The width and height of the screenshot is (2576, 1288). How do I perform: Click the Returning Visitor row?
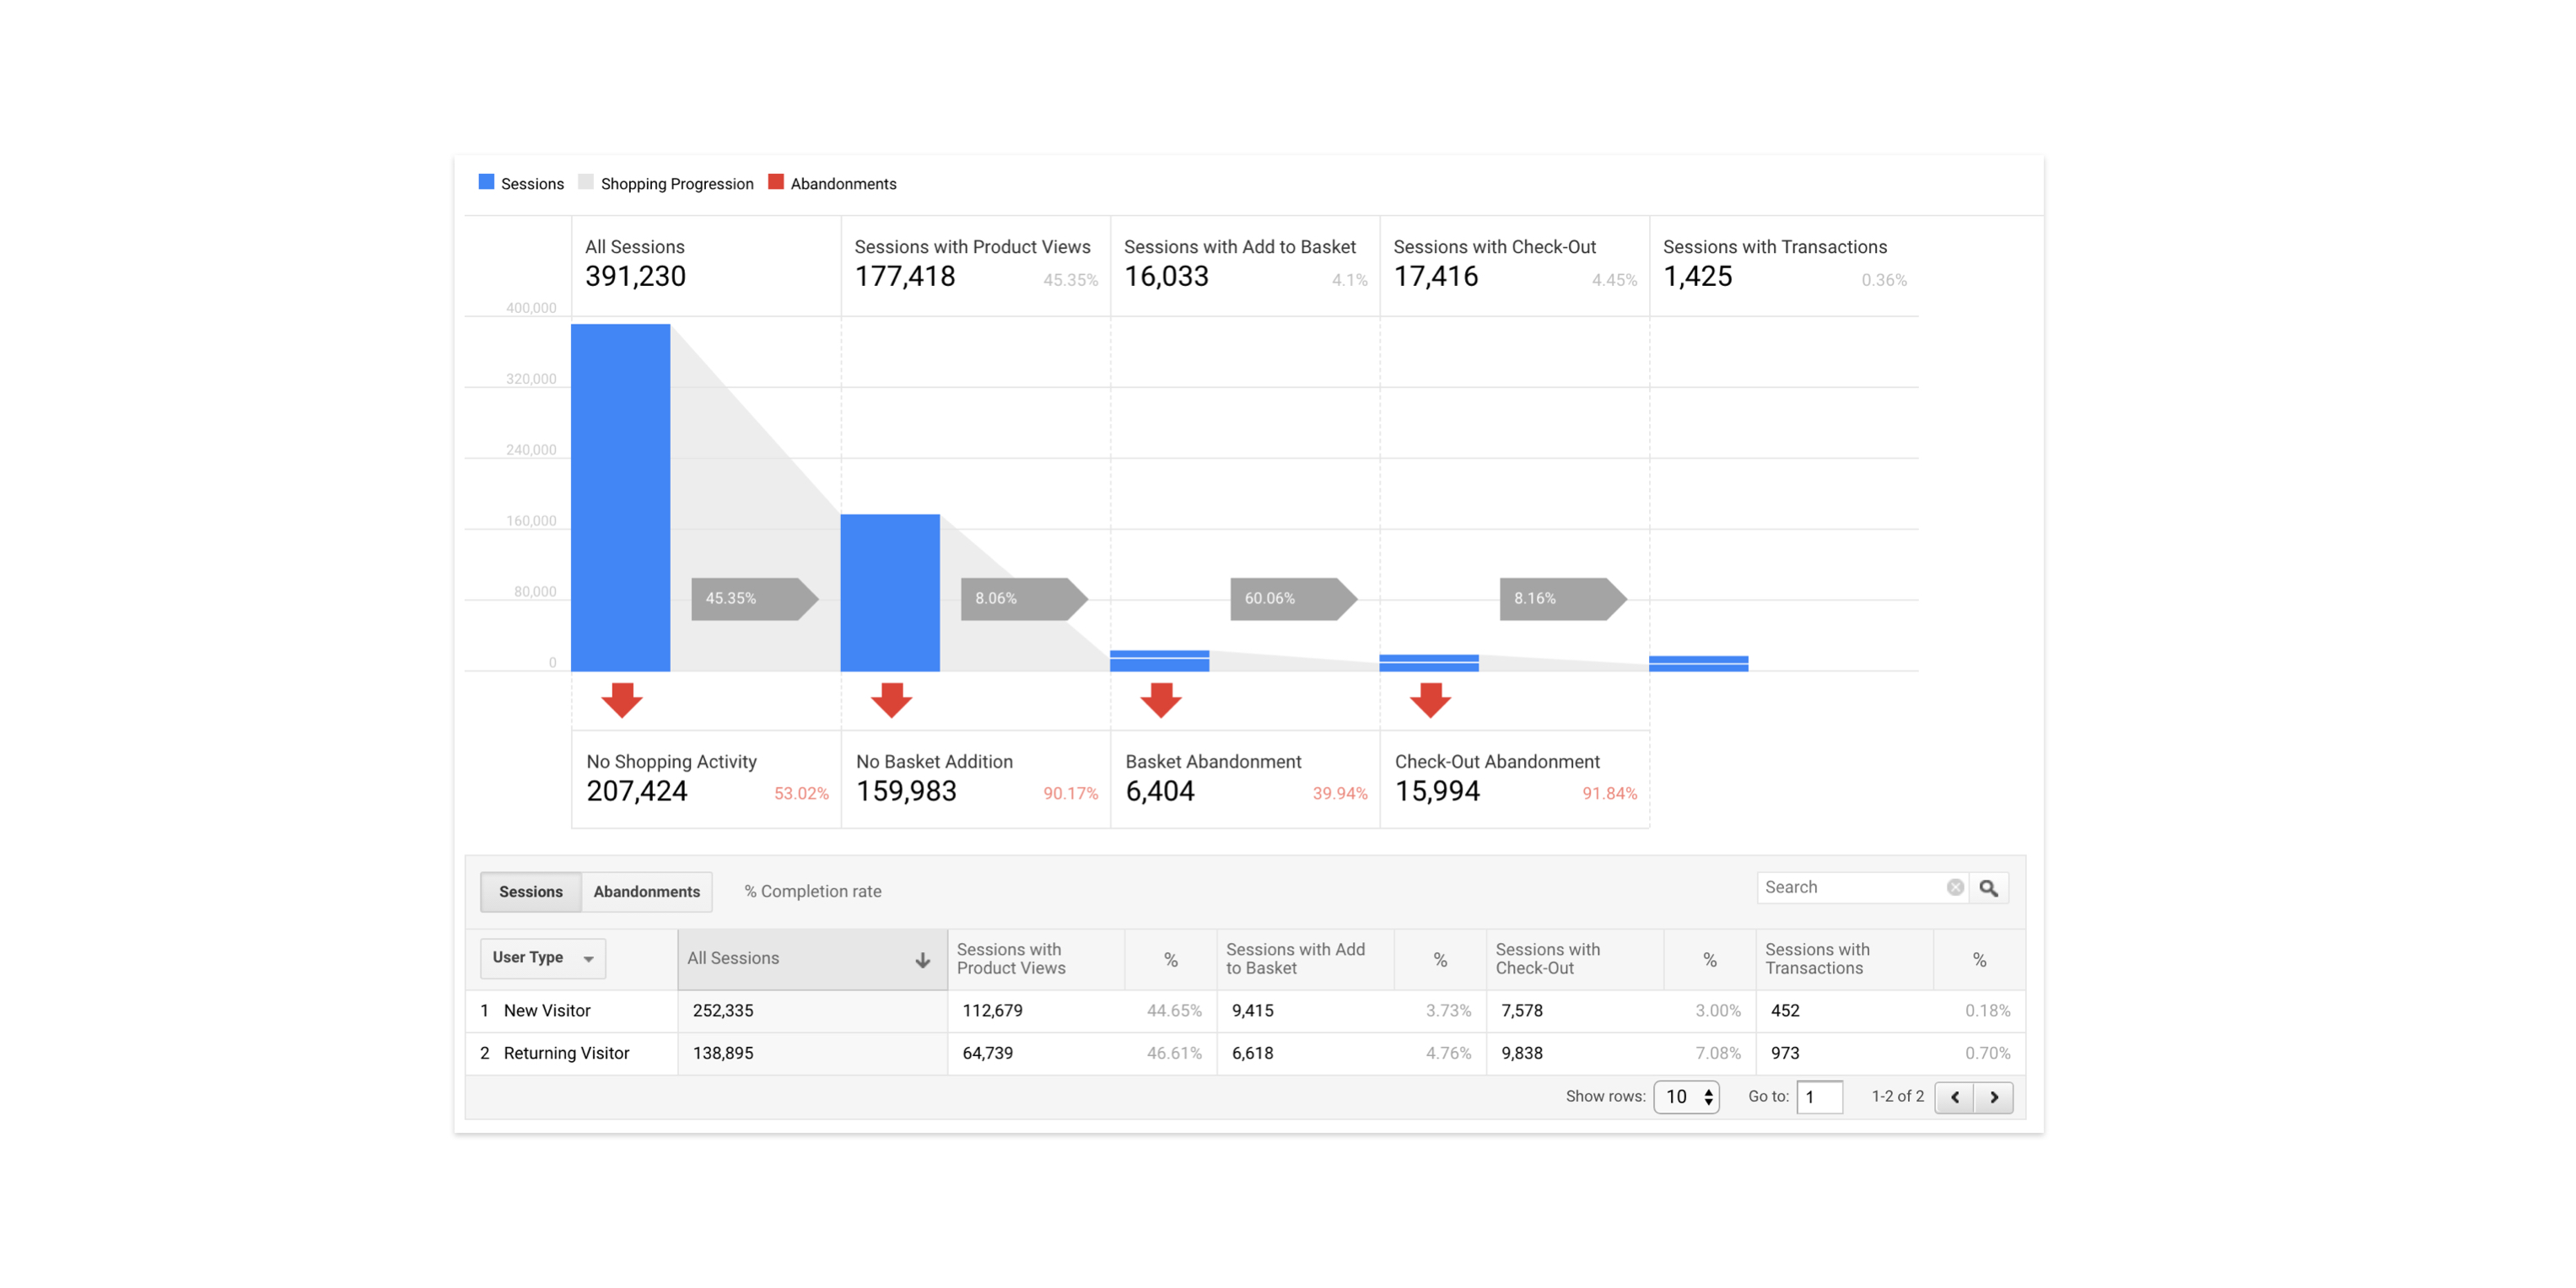(566, 1053)
